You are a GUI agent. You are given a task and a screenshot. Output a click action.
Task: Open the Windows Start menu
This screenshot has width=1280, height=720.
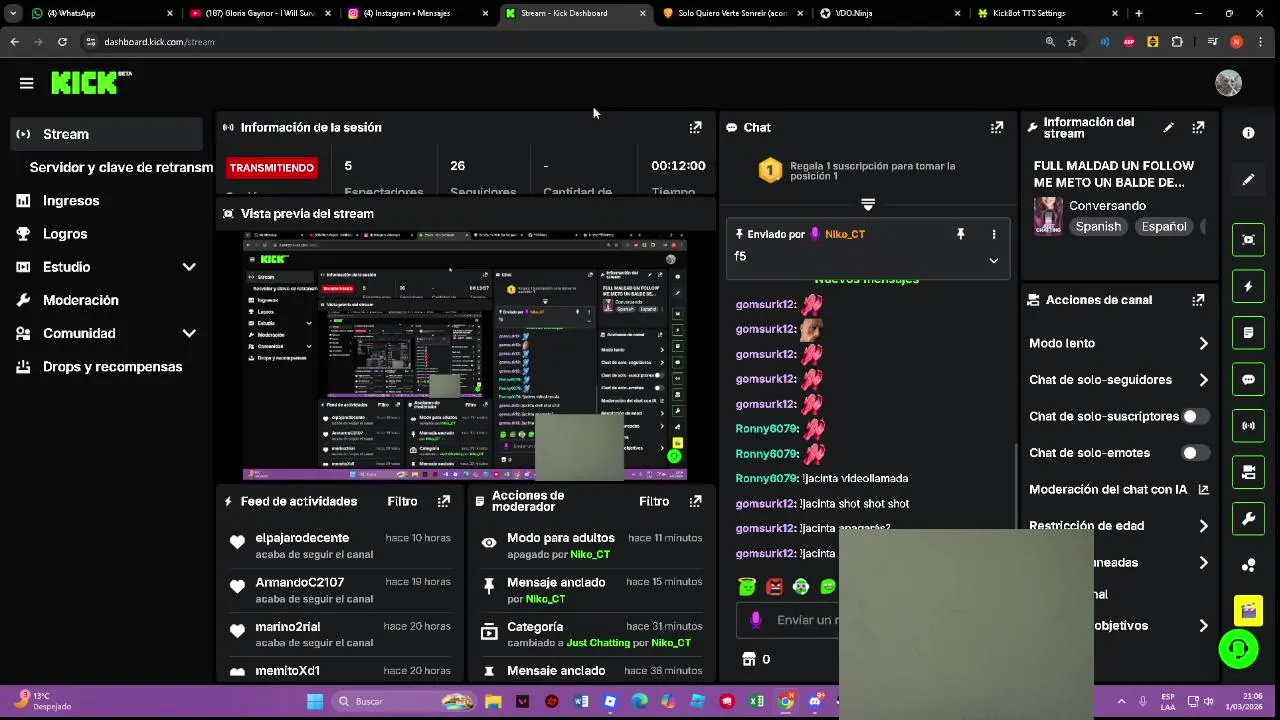click(315, 701)
